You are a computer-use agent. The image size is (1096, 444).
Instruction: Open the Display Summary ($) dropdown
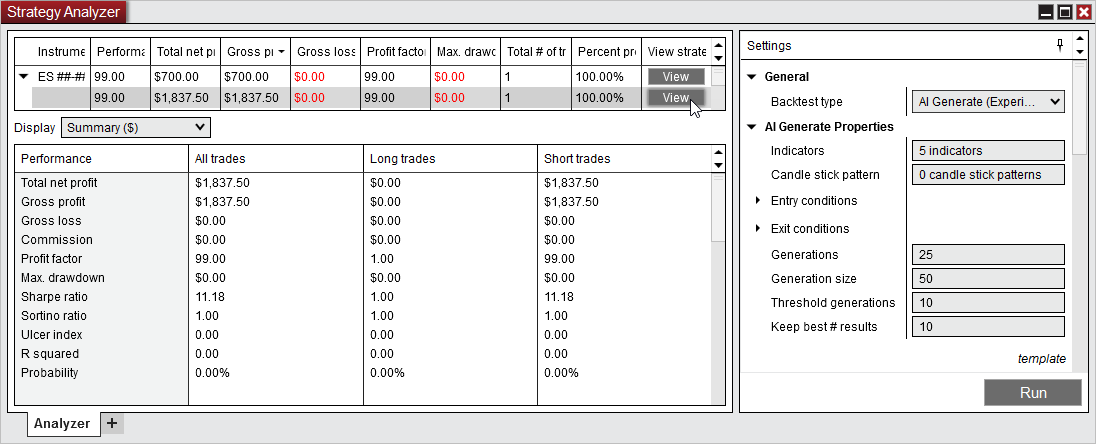(136, 127)
